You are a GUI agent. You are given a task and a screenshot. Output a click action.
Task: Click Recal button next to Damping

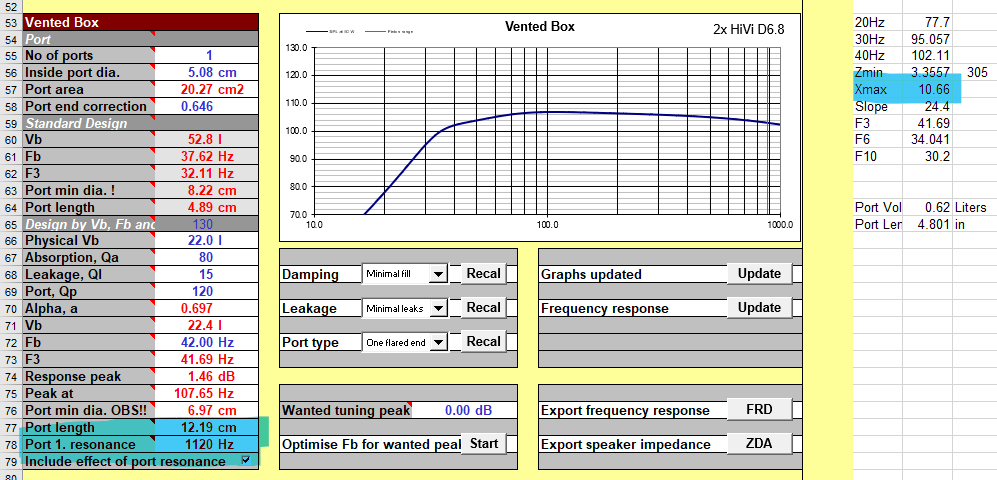click(483, 274)
